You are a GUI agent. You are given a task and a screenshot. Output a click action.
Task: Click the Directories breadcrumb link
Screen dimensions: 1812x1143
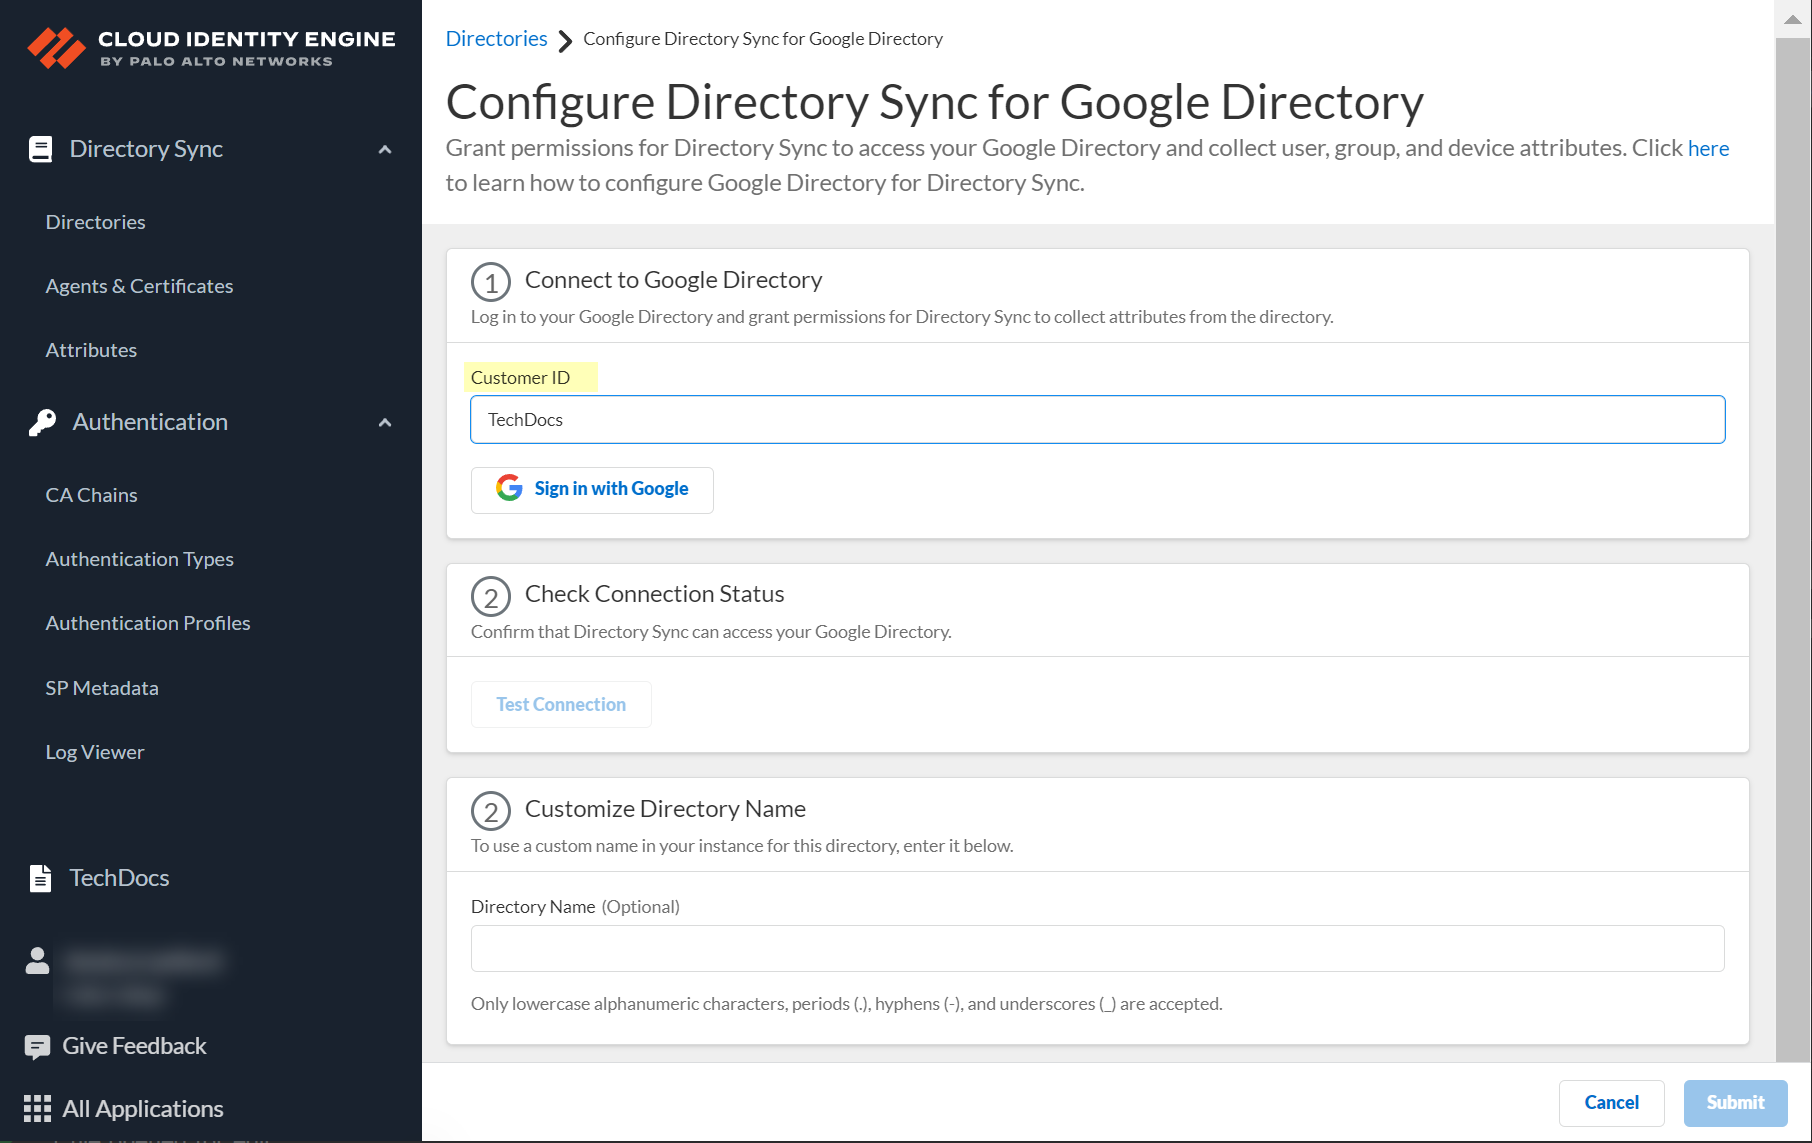[496, 39]
